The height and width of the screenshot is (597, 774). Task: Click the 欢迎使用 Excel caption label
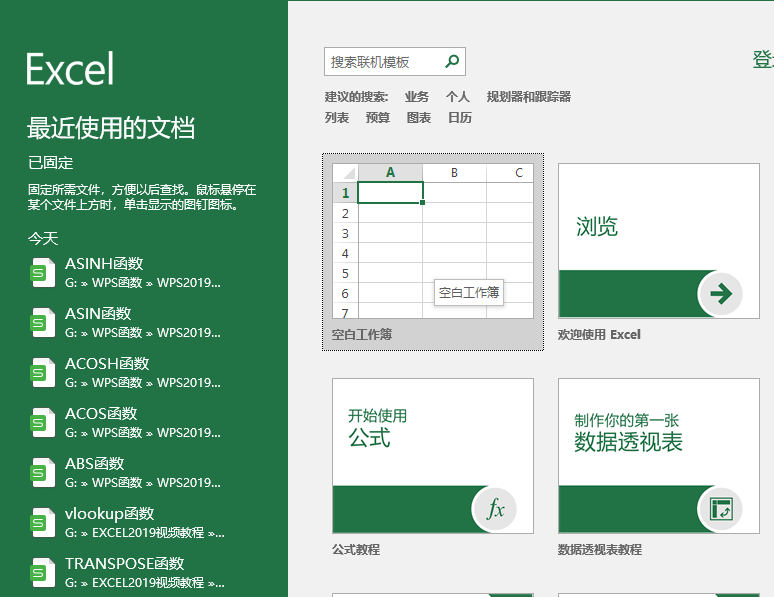point(599,335)
